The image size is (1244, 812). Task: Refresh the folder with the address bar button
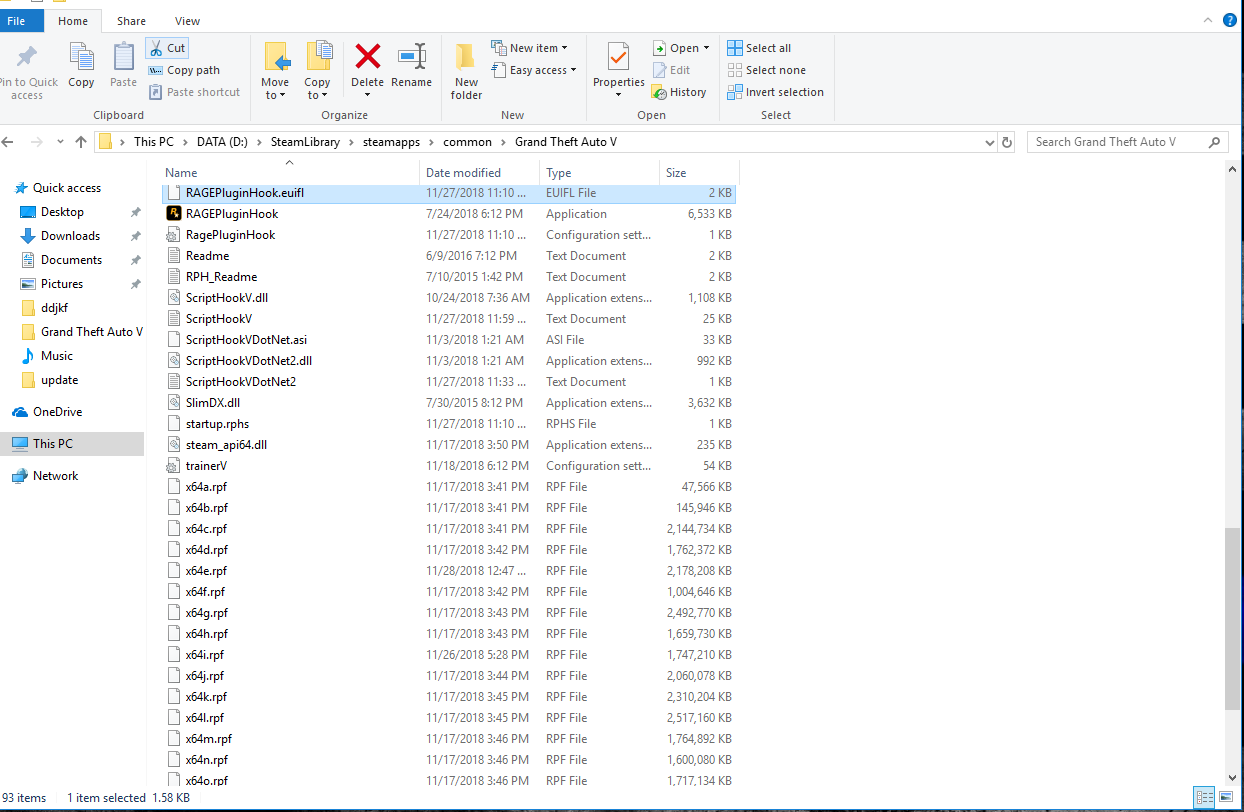(x=1006, y=142)
